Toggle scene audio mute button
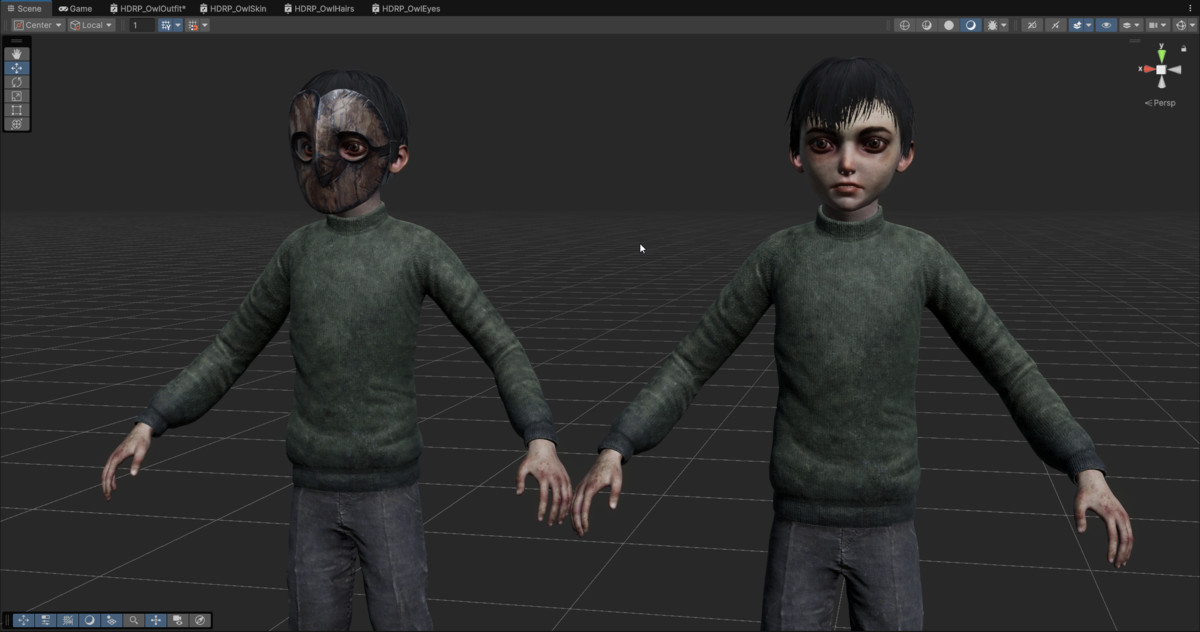1200x632 pixels. pos(1056,25)
